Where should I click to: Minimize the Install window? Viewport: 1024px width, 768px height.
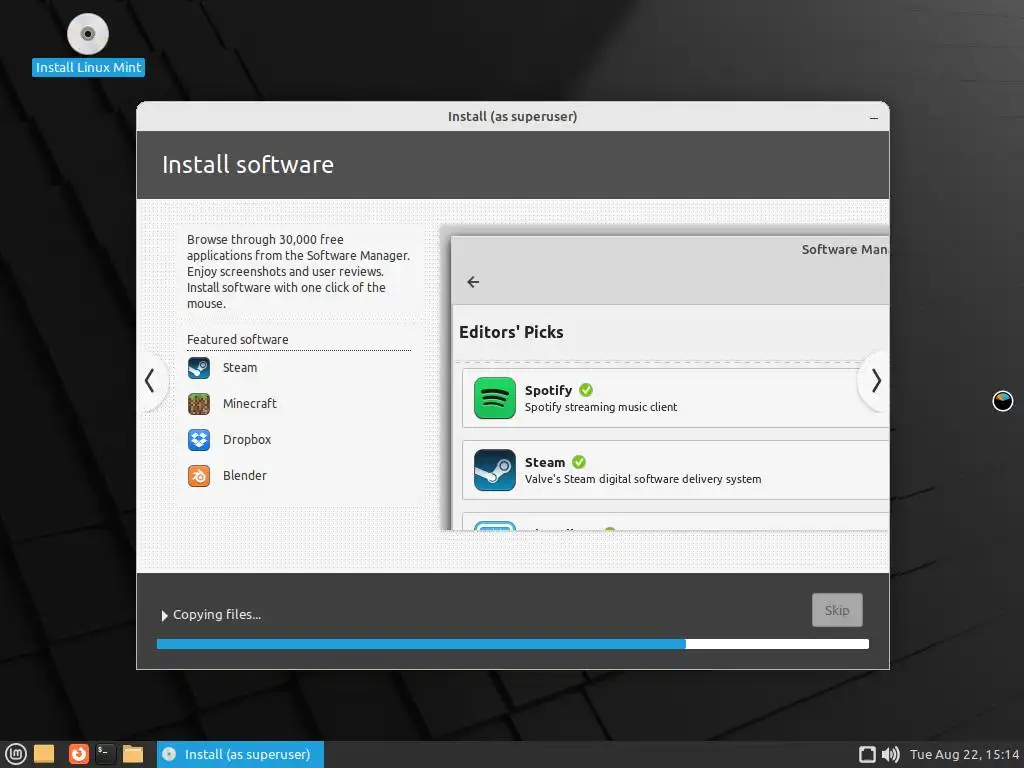(x=874, y=118)
